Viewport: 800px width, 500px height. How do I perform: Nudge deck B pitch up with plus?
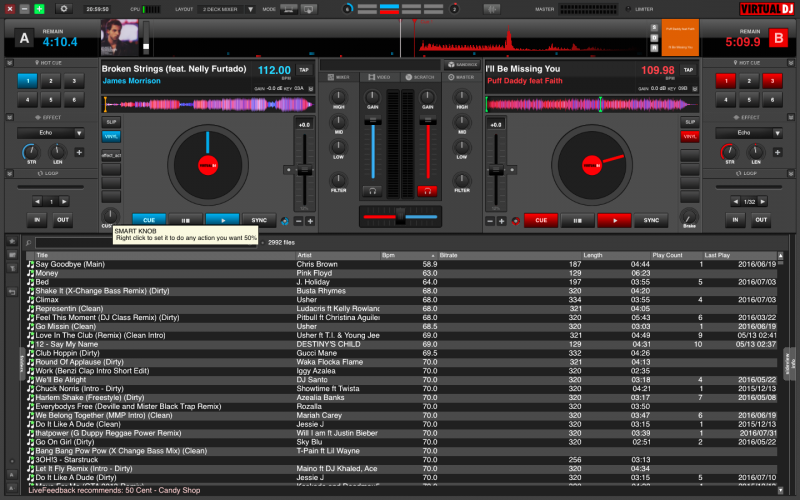coord(502,221)
